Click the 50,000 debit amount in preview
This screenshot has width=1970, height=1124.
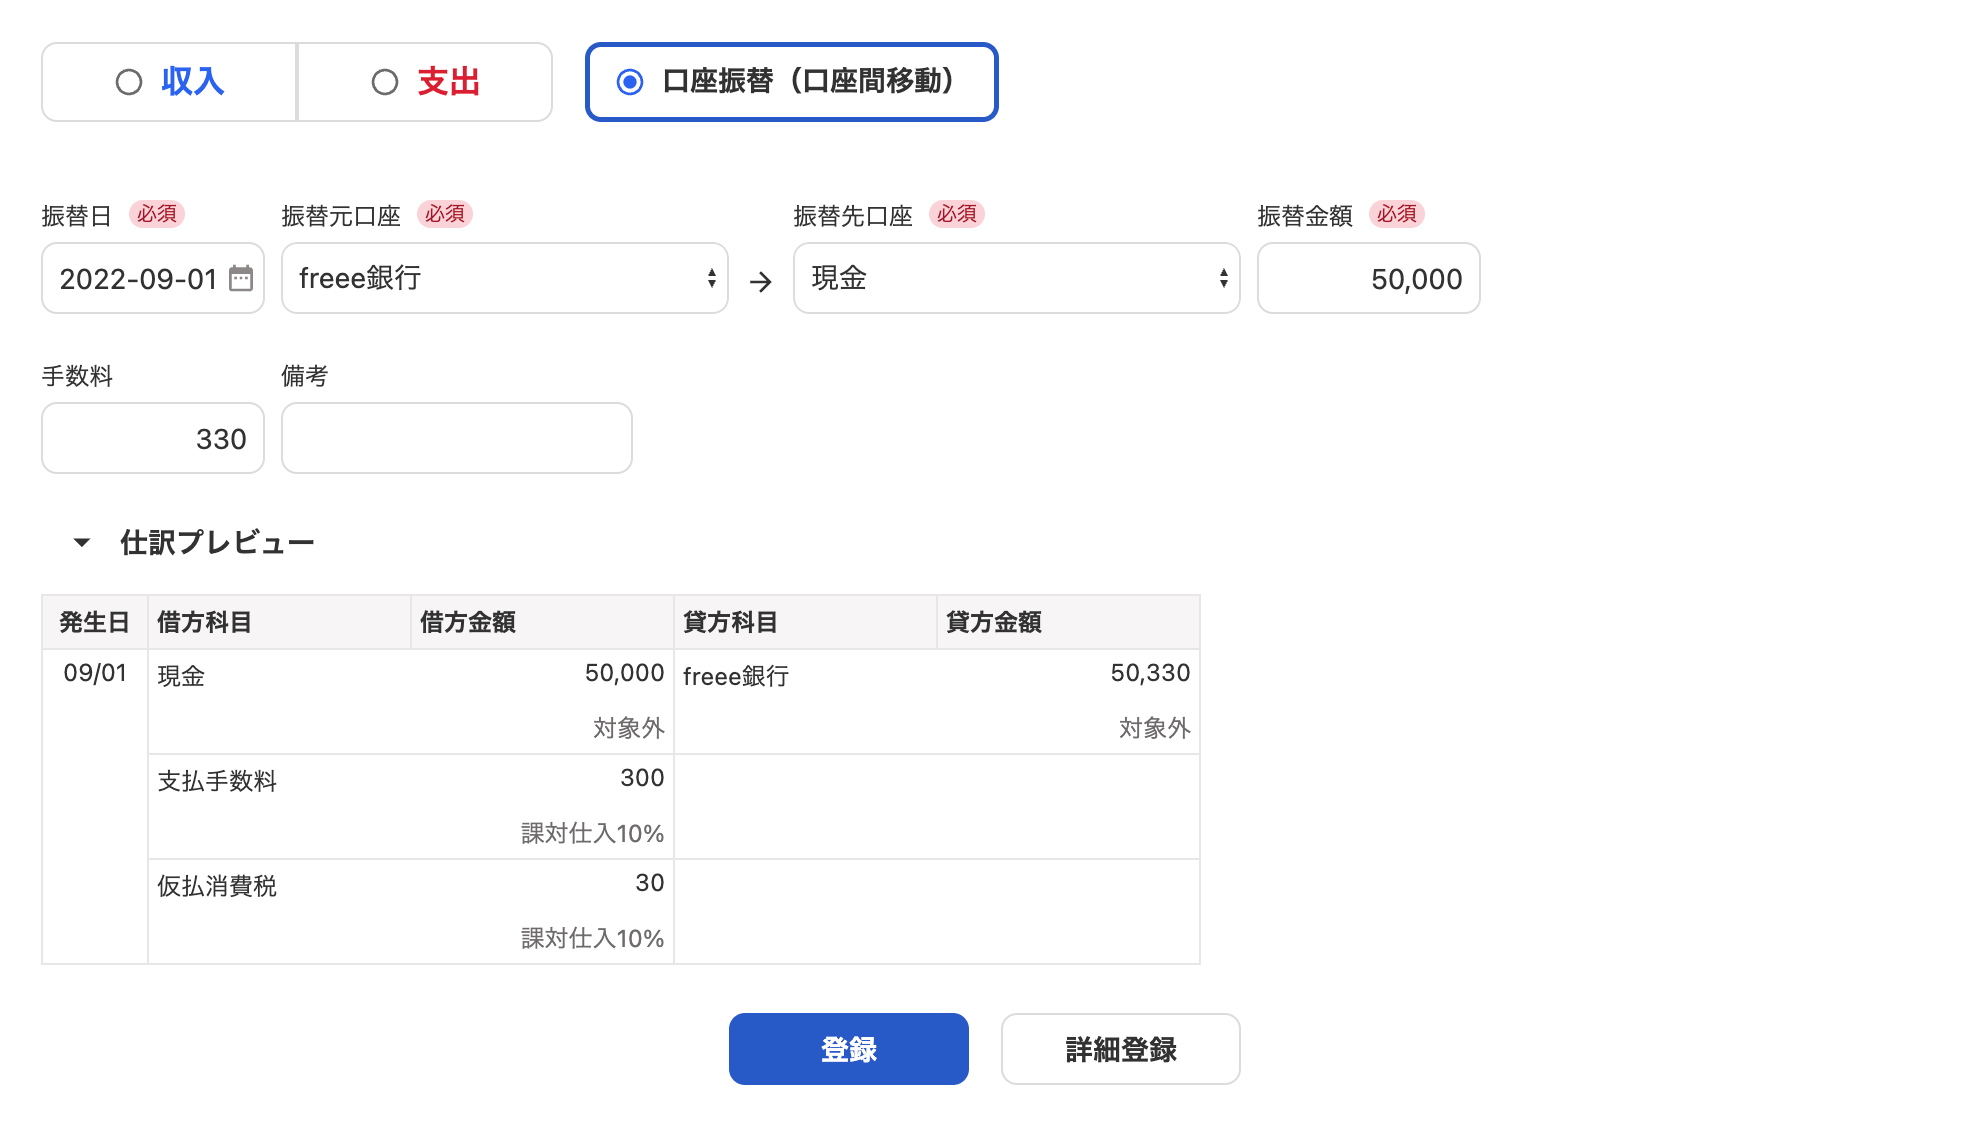pos(625,673)
